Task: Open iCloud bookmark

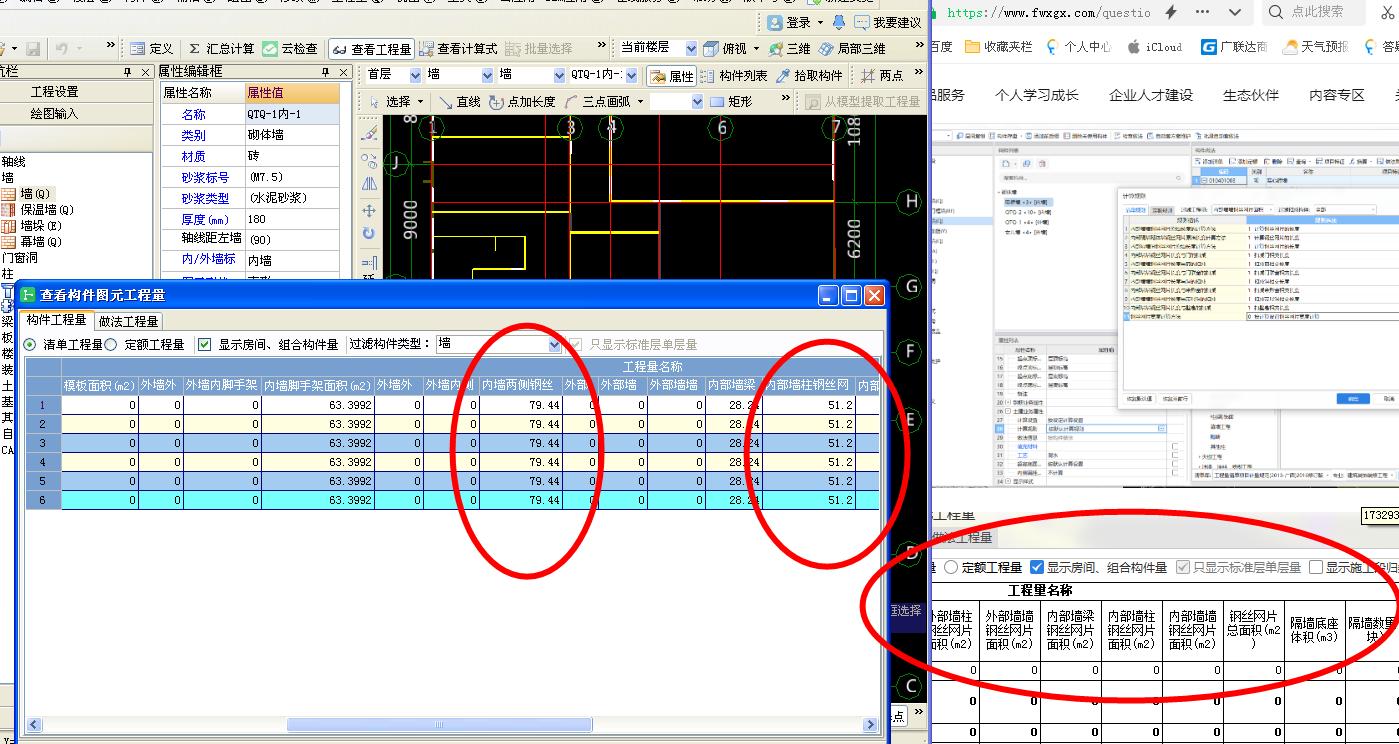Action: 1154,46
